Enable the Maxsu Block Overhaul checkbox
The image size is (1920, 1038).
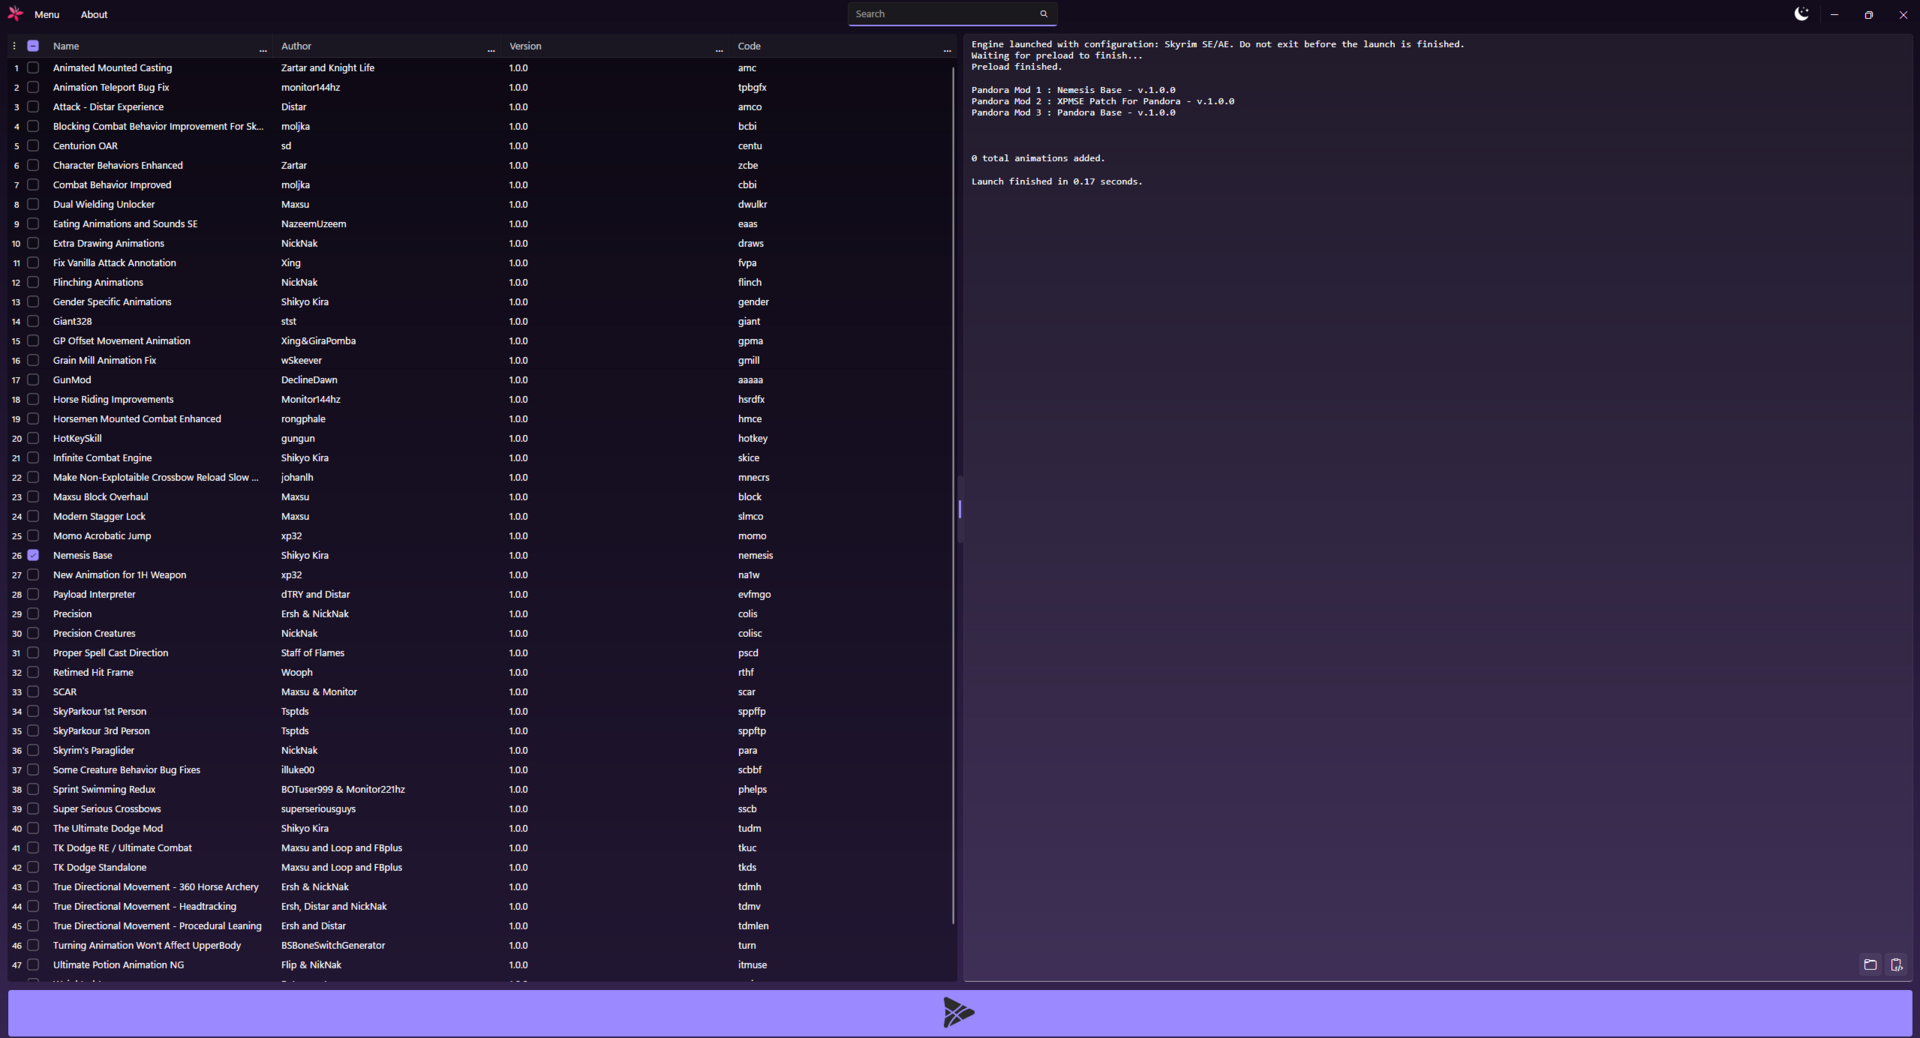[33, 497]
